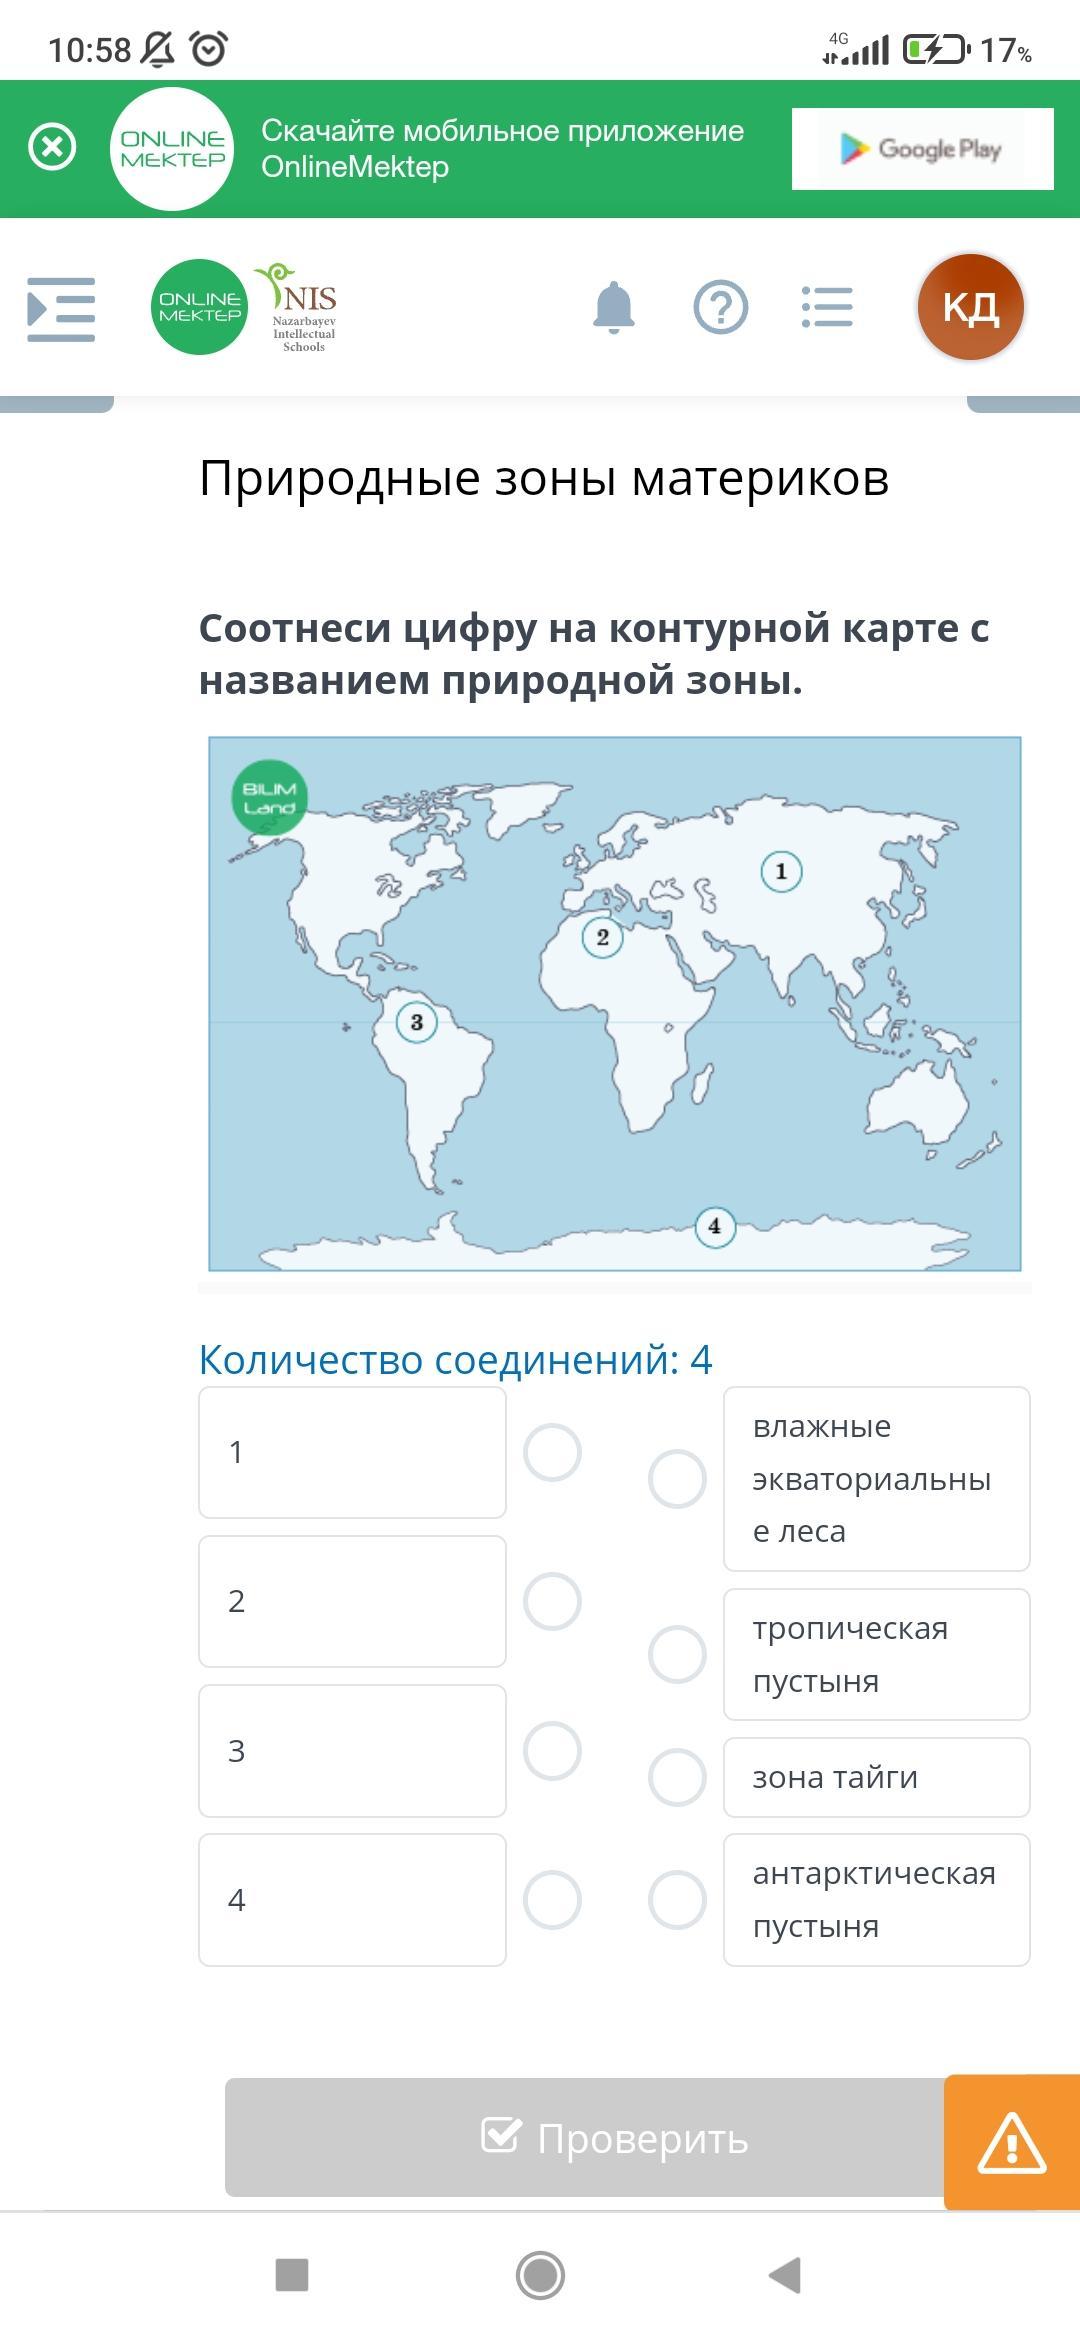Open the lesson list icon
The width and height of the screenshot is (1080, 2340).
(x=827, y=307)
